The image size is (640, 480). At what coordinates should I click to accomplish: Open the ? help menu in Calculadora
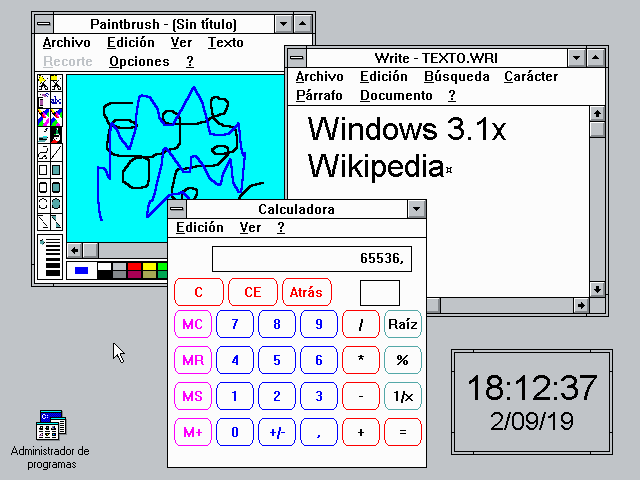(281, 227)
